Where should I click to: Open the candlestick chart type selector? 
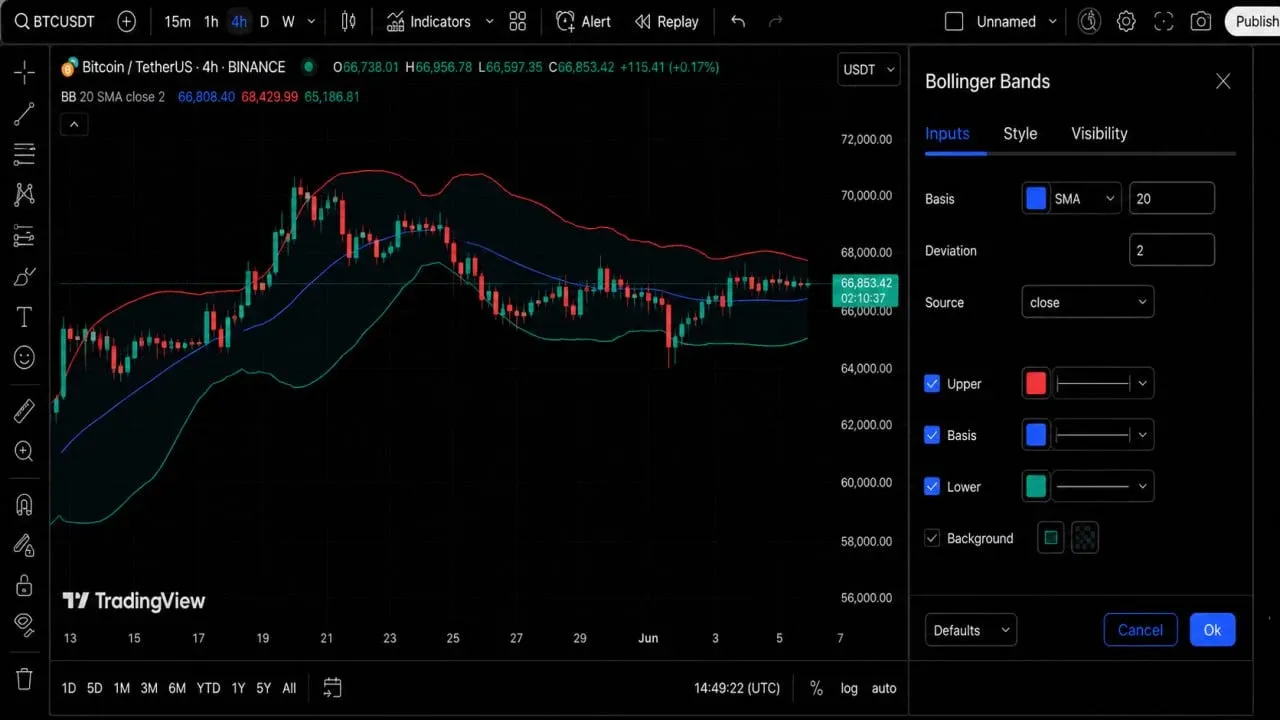pyautogui.click(x=348, y=21)
